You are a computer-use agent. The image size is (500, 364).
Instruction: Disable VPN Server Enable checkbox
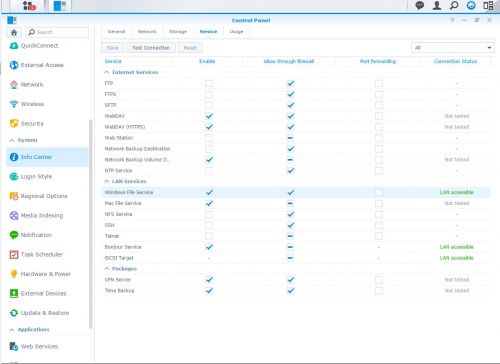[x=209, y=280]
